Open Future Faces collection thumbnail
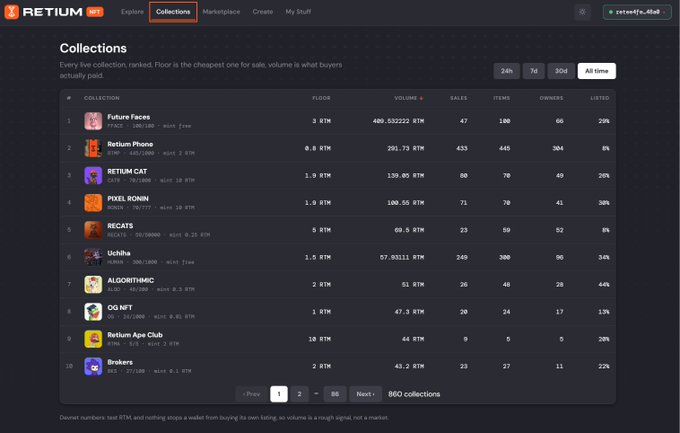The width and height of the screenshot is (680, 433). point(93,121)
